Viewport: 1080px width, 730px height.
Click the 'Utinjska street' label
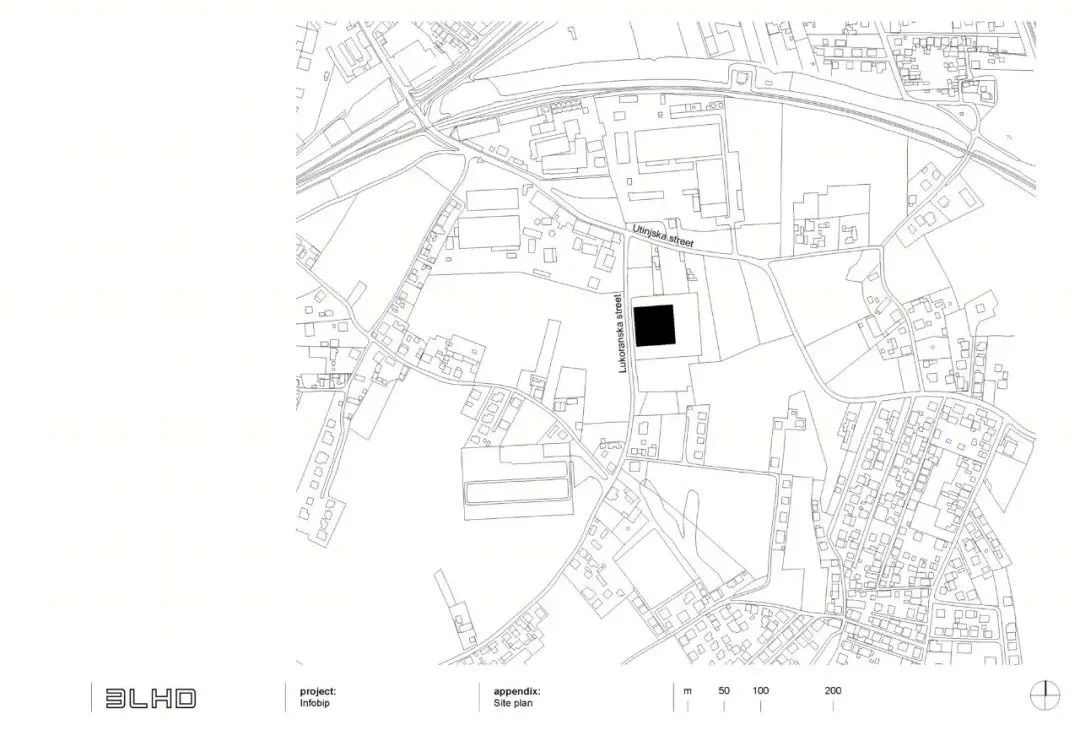click(663, 236)
